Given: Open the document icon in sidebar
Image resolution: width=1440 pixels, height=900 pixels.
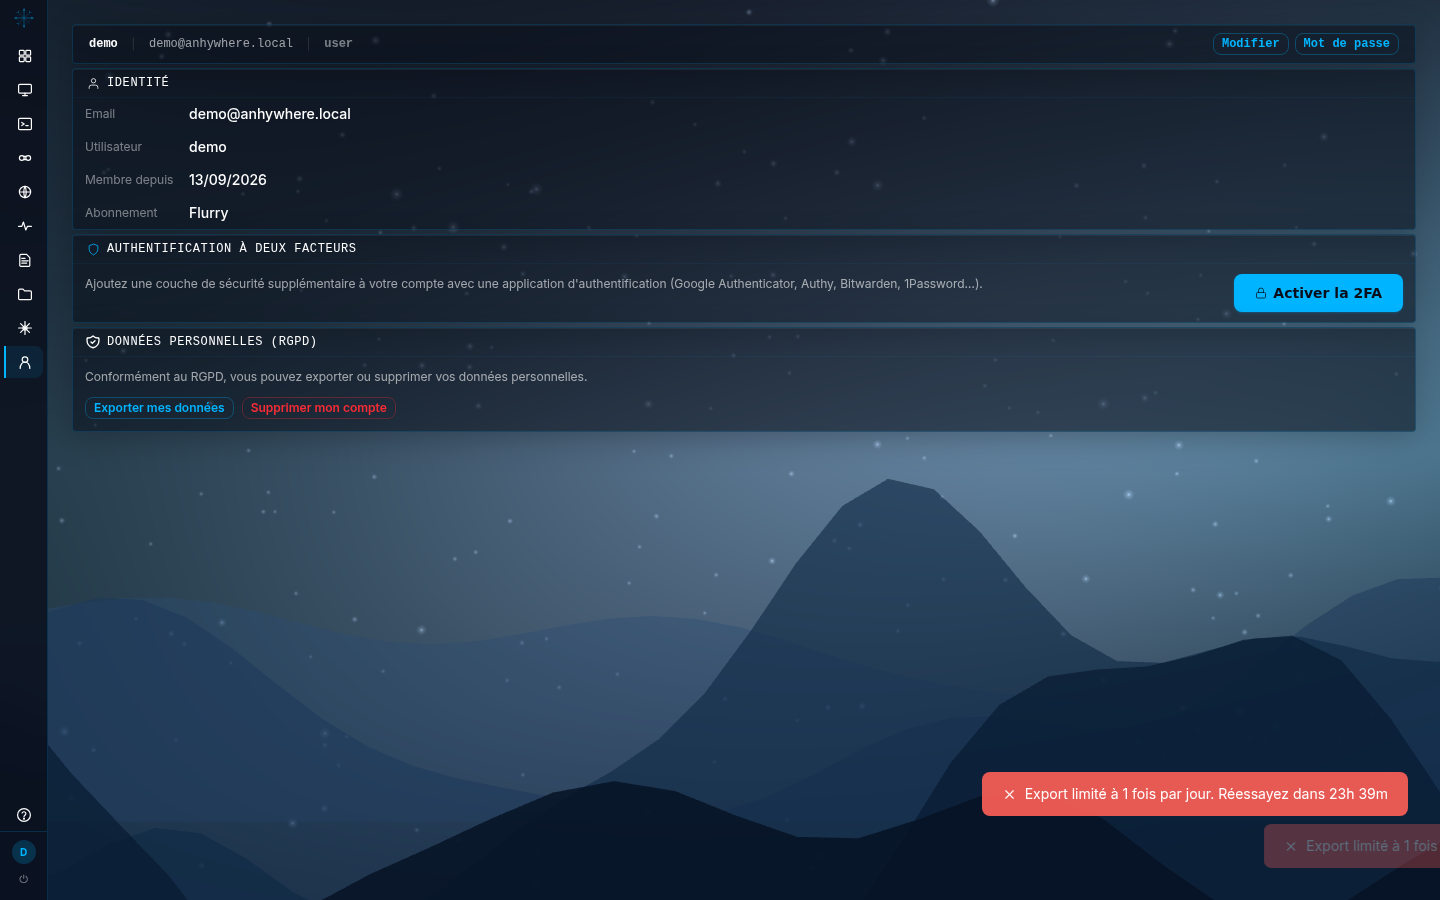Looking at the screenshot, I should tap(25, 260).
